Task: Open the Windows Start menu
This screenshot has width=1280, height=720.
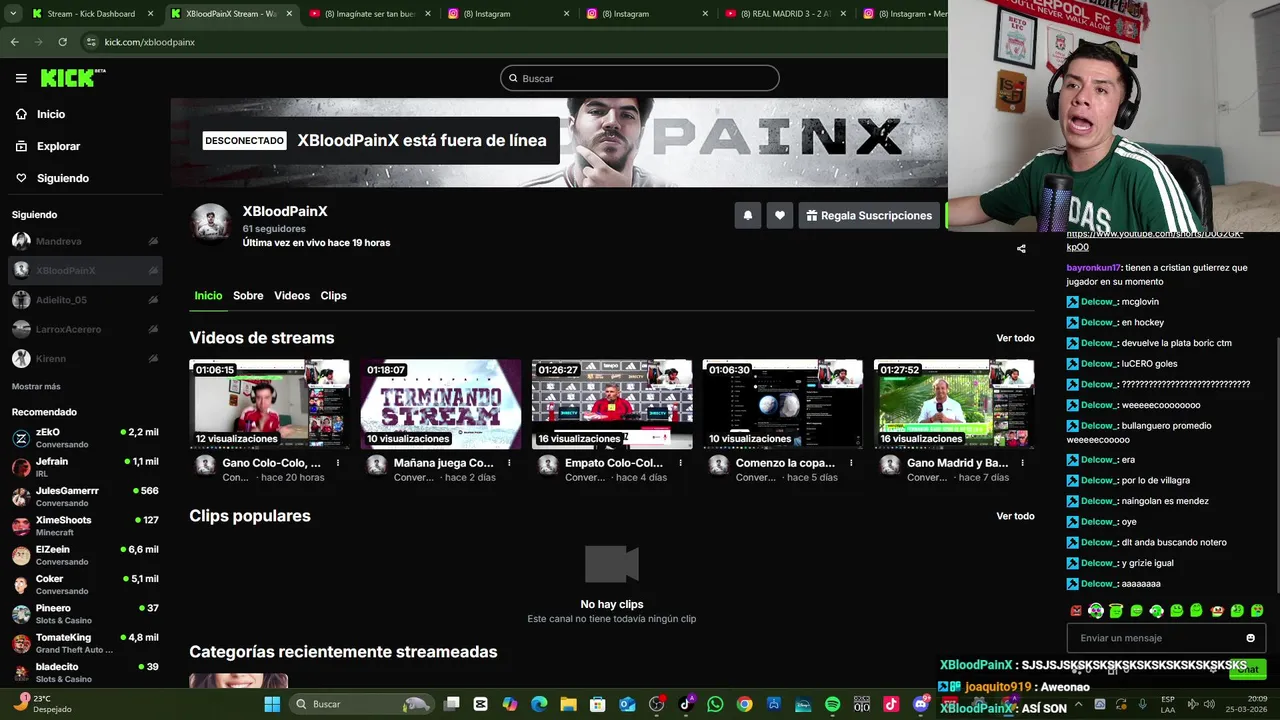Action: pos(272,704)
